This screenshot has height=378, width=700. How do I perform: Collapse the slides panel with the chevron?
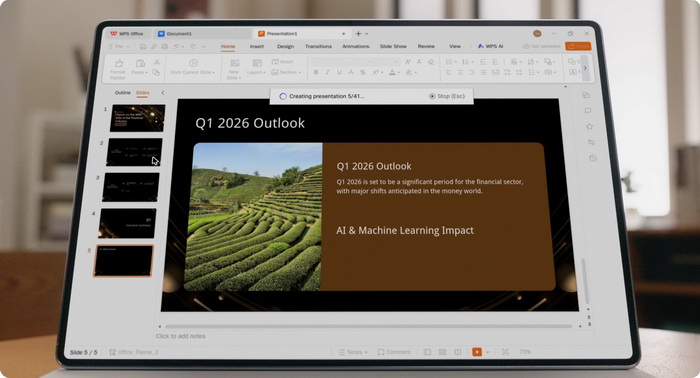162,93
